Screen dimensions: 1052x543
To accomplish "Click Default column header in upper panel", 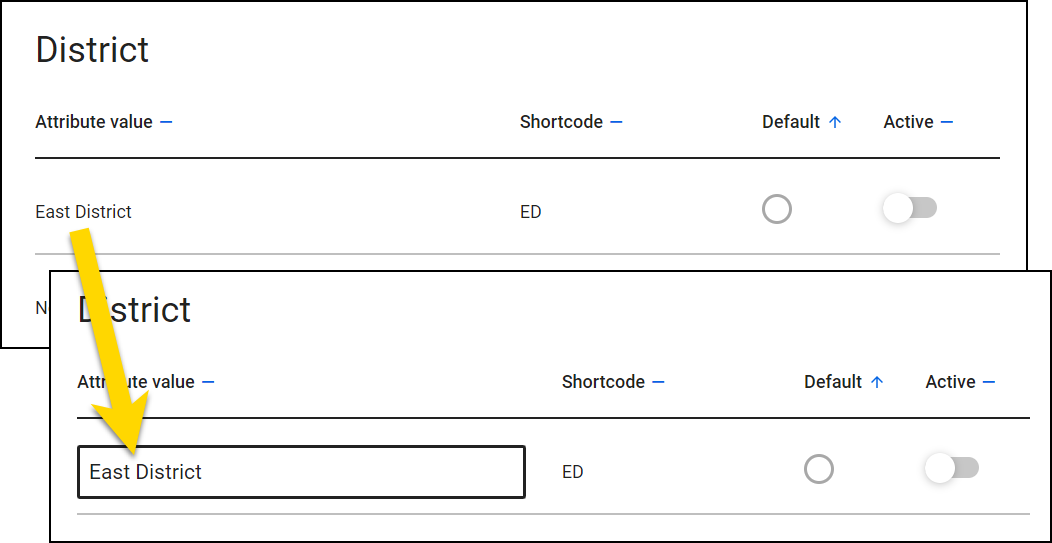I will (x=791, y=122).
